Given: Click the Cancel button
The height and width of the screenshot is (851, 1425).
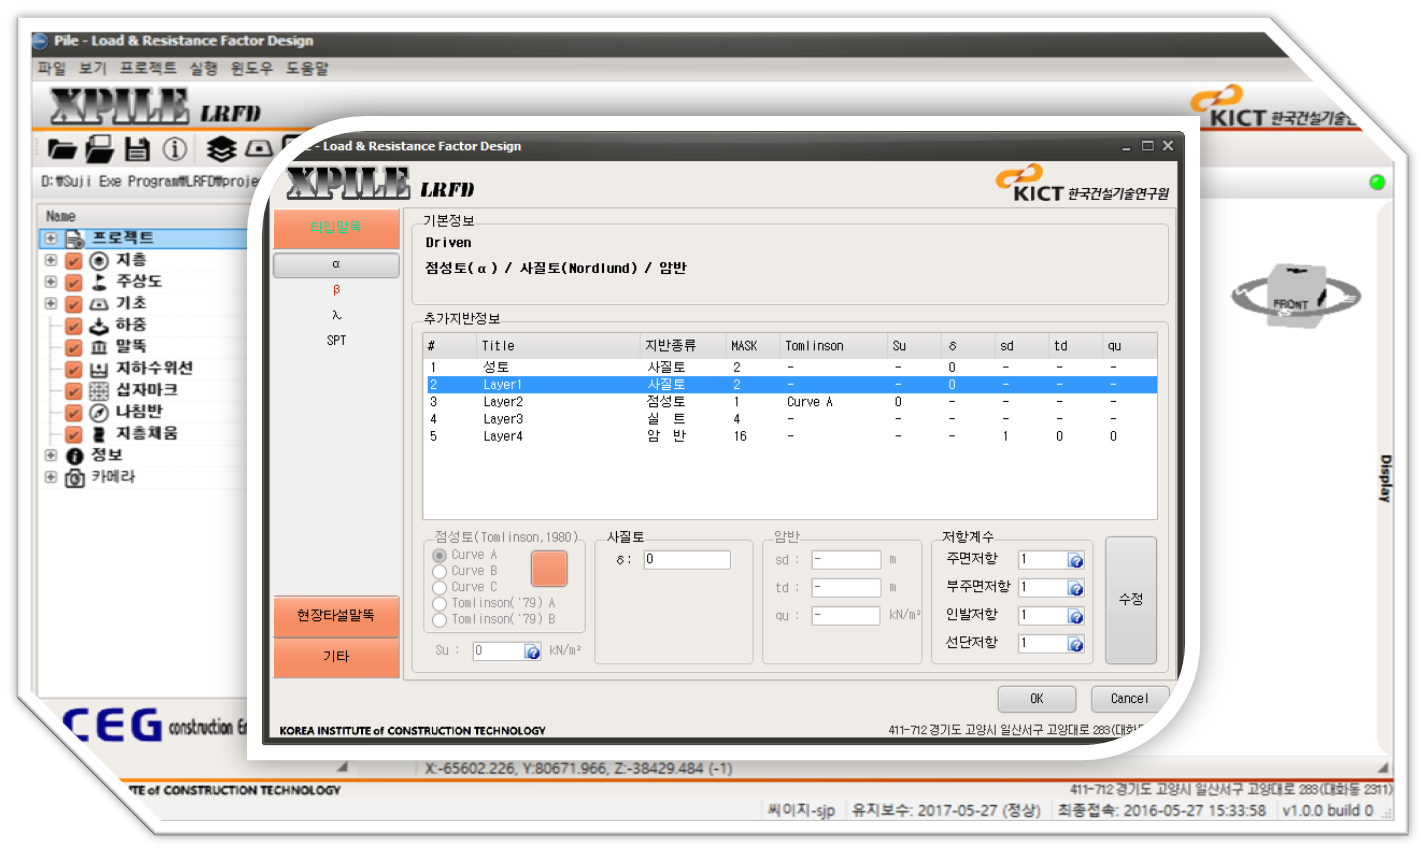Looking at the screenshot, I should pyautogui.click(x=1129, y=699).
